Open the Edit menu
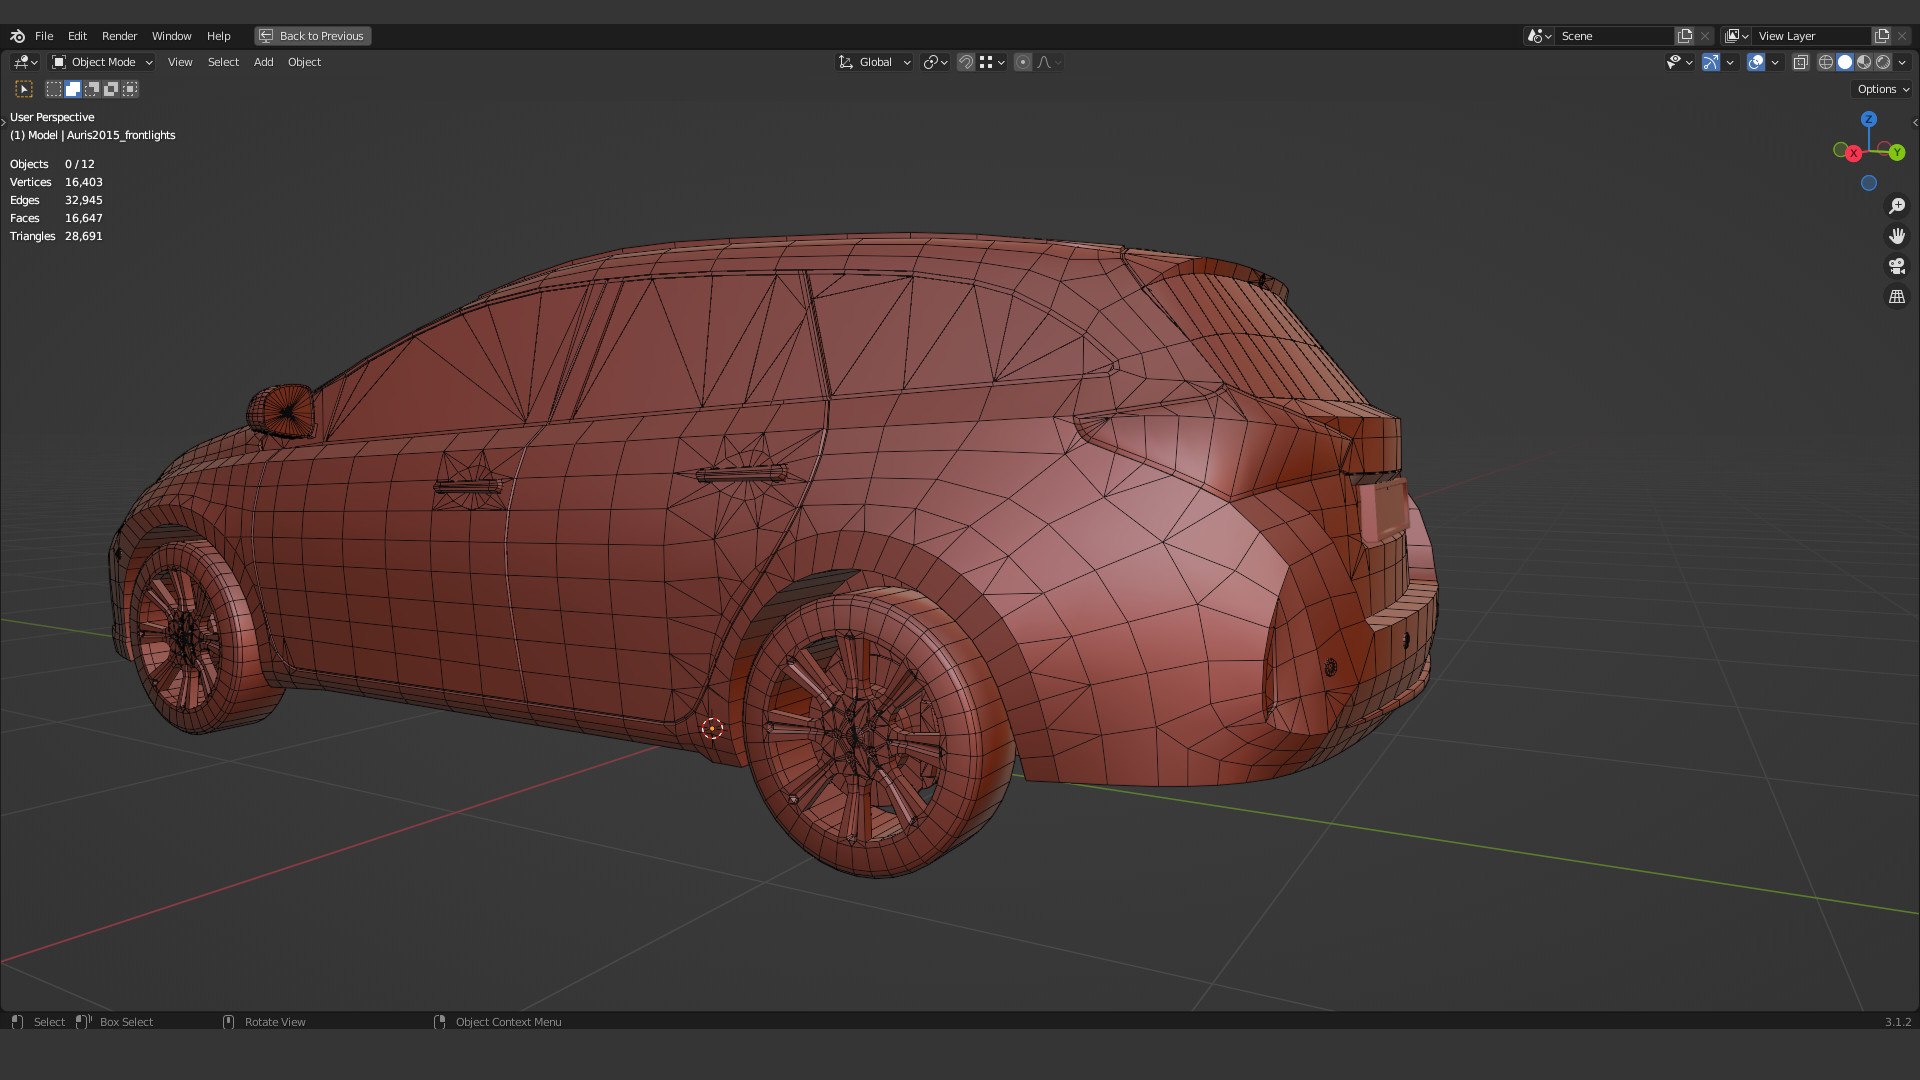 click(77, 36)
